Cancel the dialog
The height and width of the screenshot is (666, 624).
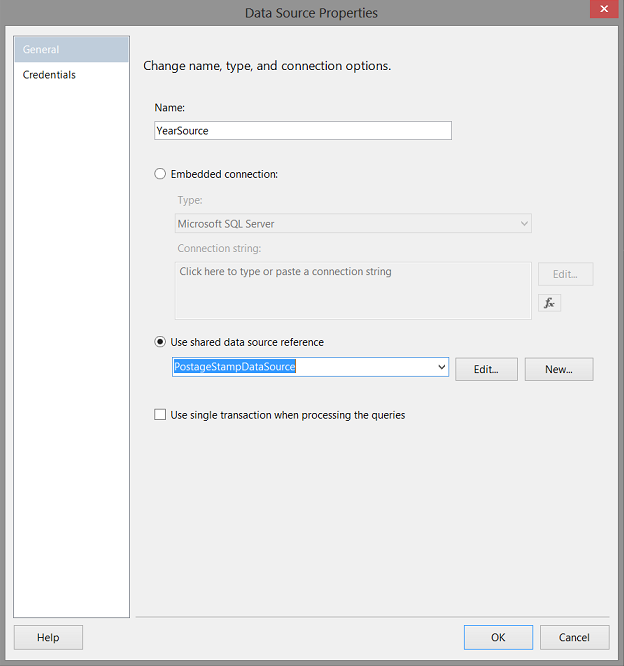pyautogui.click(x=574, y=637)
